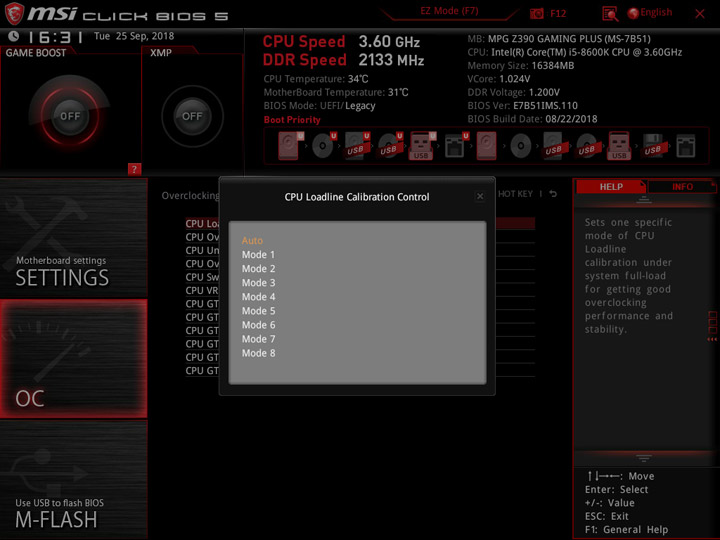Choose Mode 8 loadline calibration

pyautogui.click(x=259, y=353)
